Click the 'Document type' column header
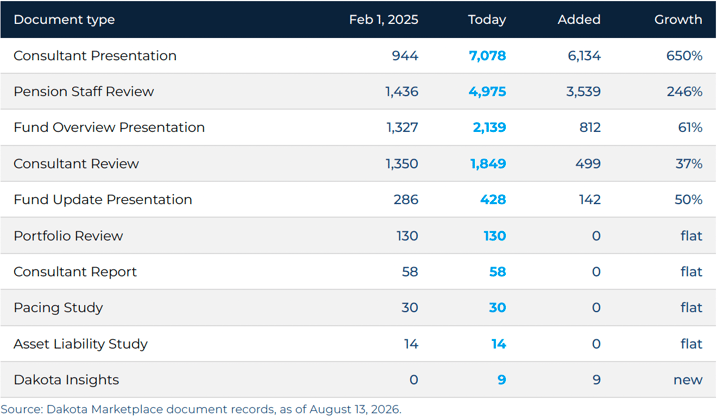The height and width of the screenshot is (418, 717). (64, 20)
